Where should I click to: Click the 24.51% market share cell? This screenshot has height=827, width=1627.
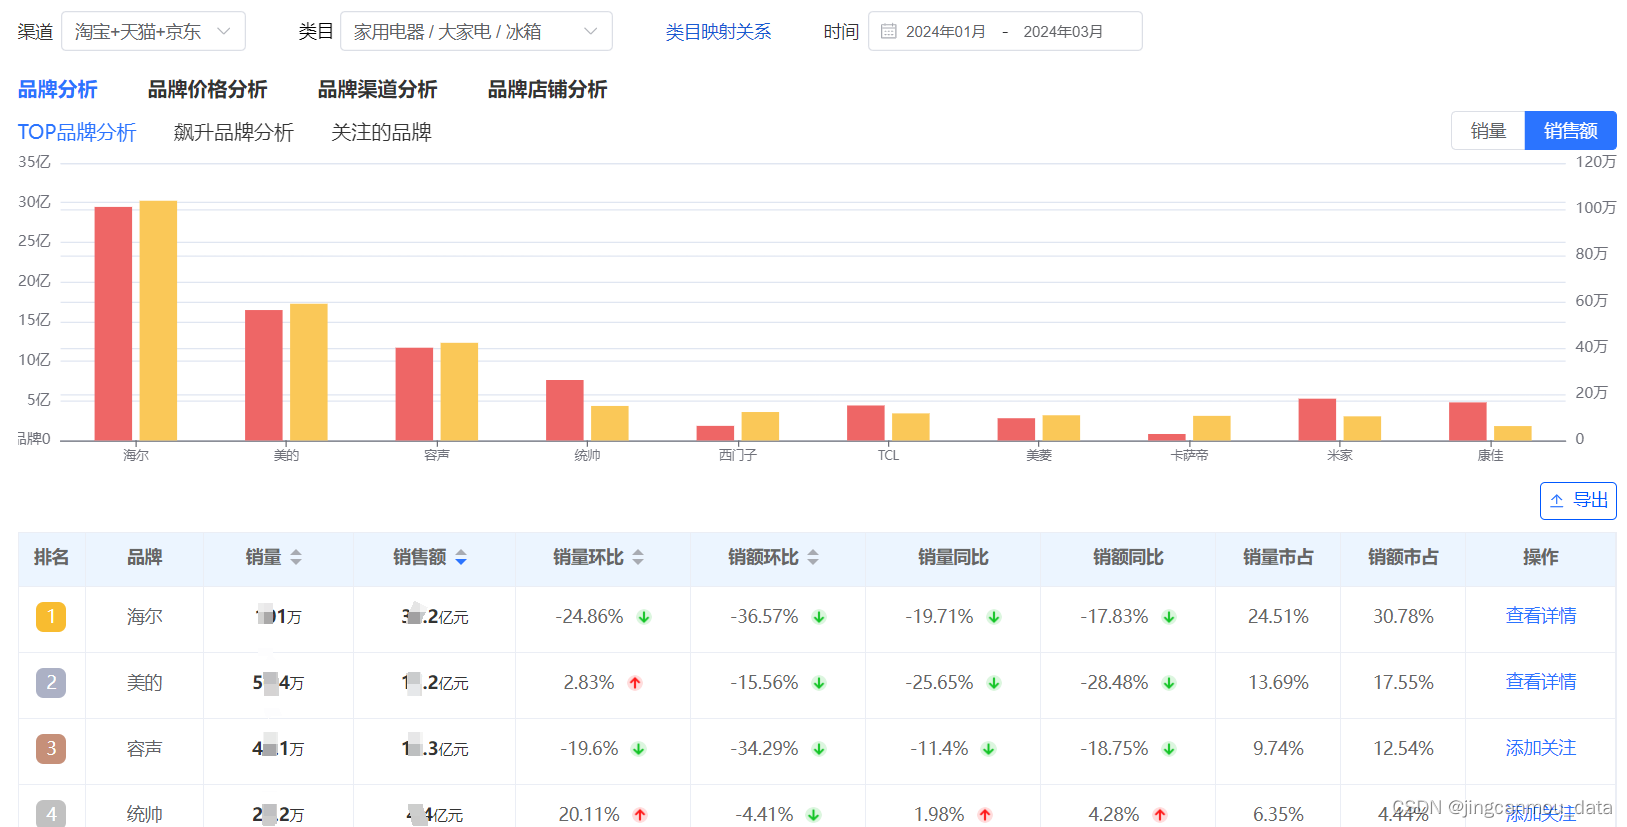pos(1278,617)
